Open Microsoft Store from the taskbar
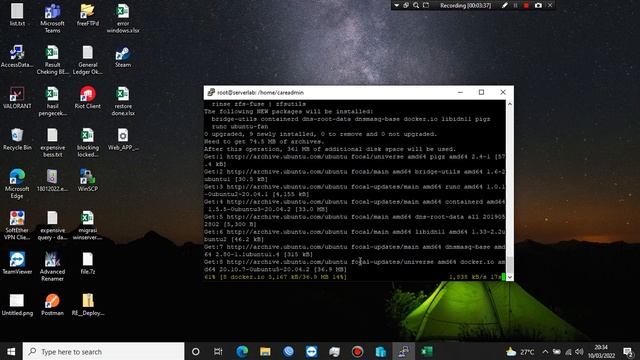 380,351
